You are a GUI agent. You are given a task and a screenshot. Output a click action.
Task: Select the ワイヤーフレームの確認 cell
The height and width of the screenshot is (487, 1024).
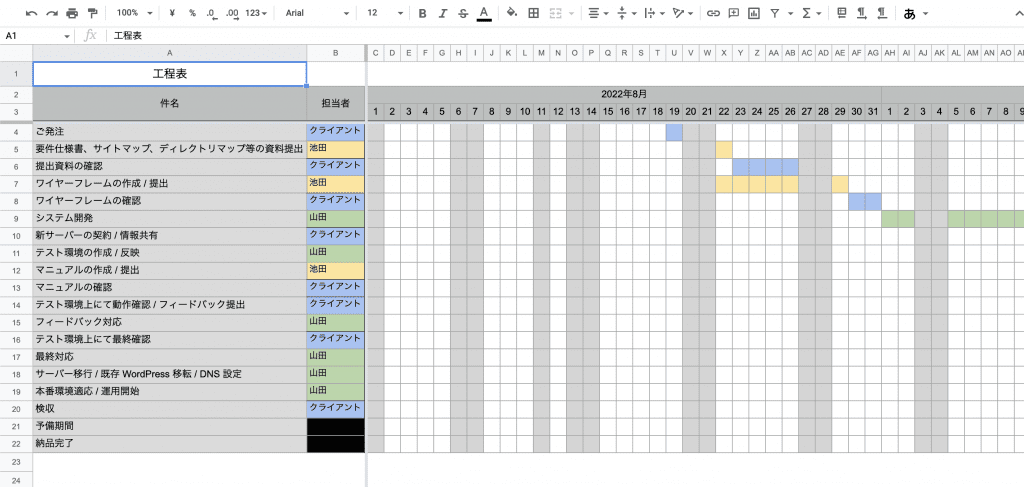[x=170, y=201]
